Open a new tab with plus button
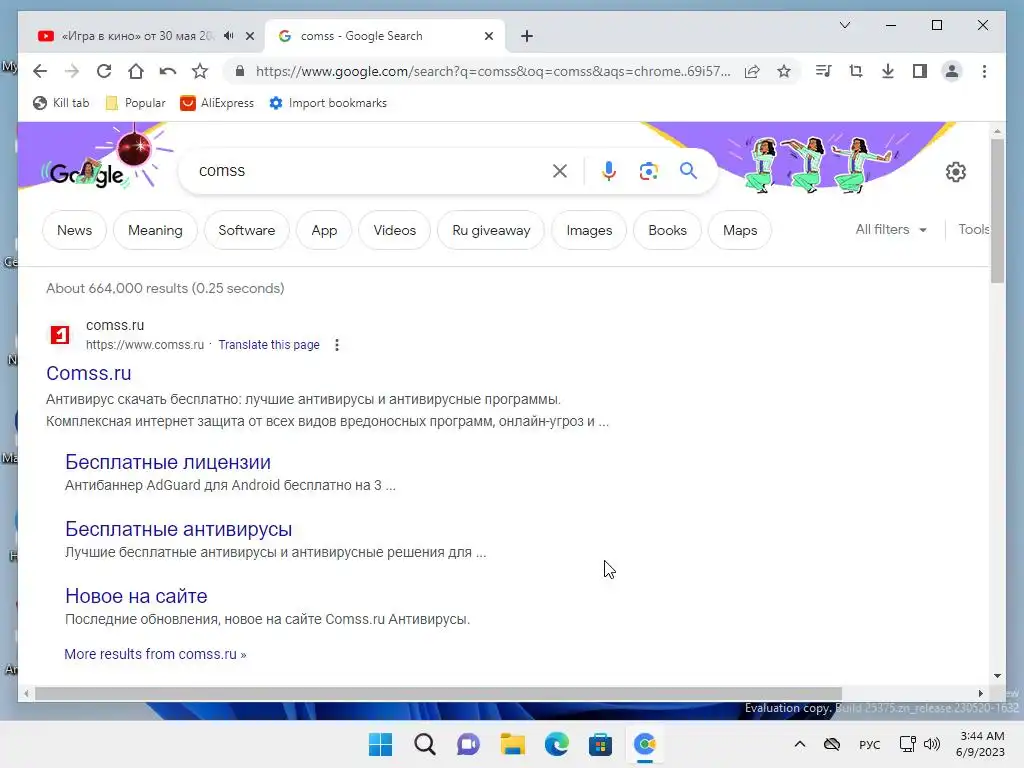This screenshot has width=1024, height=768. pyautogui.click(x=527, y=36)
